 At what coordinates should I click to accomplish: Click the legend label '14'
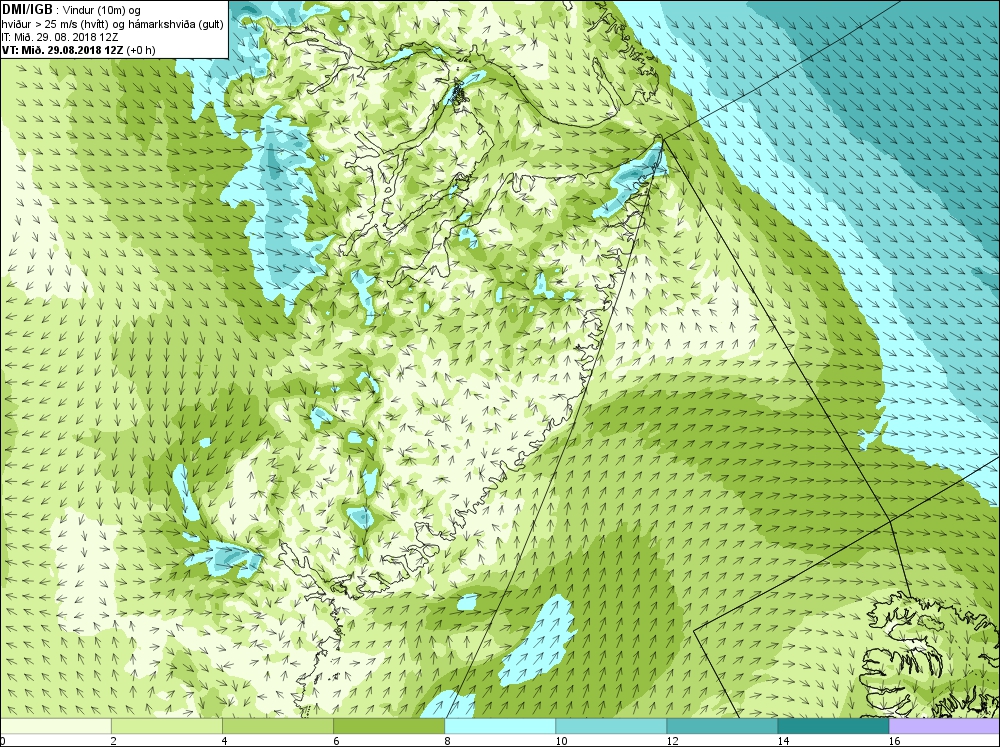point(783,741)
